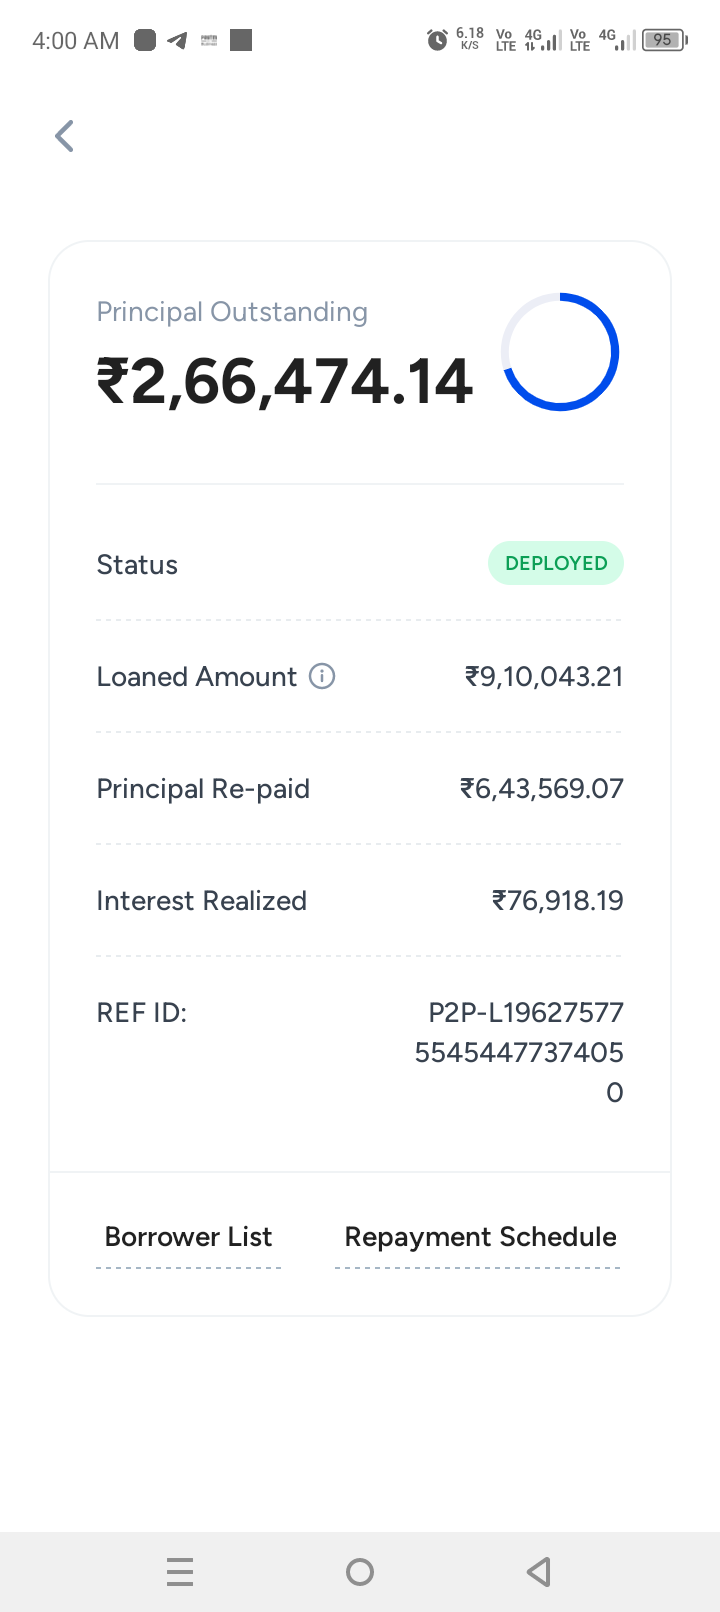This screenshot has width=720, height=1612.
Task: Tap the battery indicator icon
Action: click(x=663, y=40)
